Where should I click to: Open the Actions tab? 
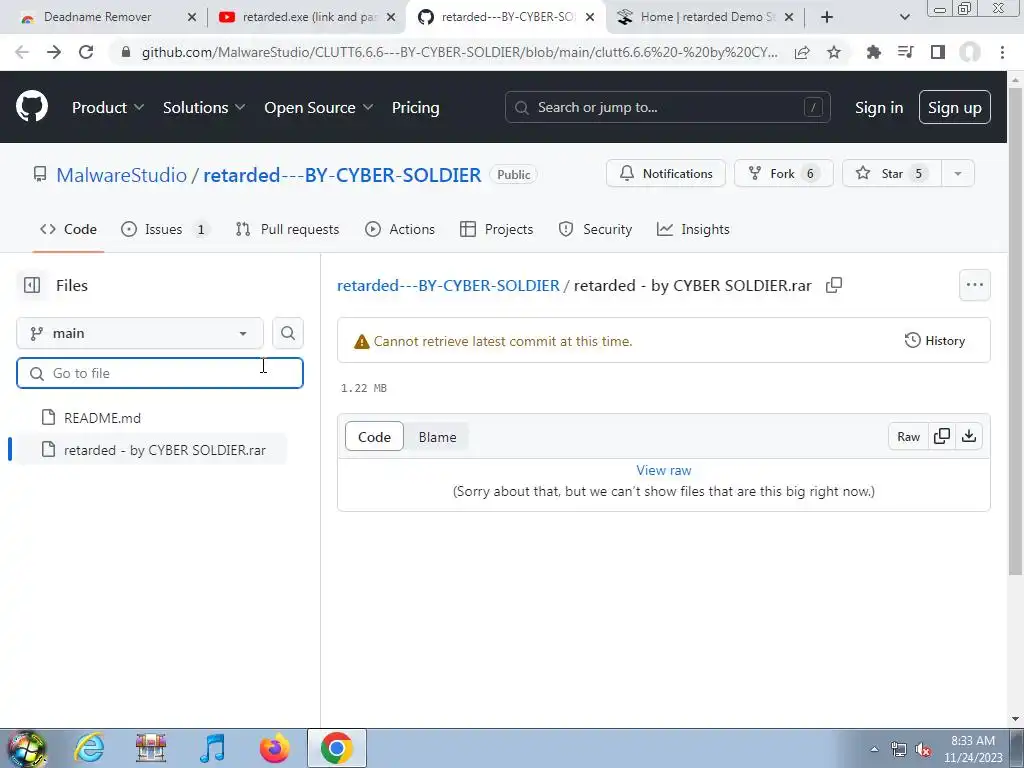pos(400,229)
